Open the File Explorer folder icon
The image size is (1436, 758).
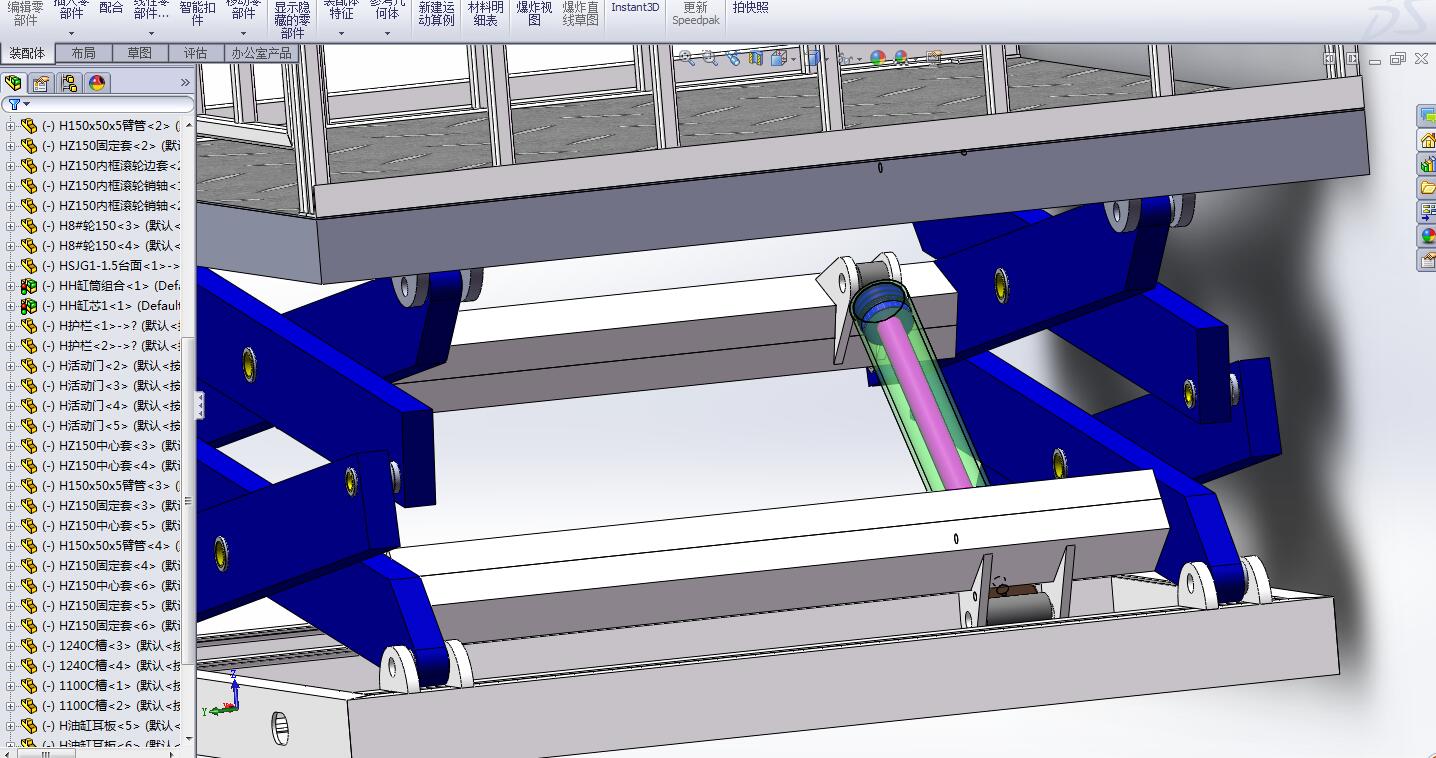coord(1428,188)
